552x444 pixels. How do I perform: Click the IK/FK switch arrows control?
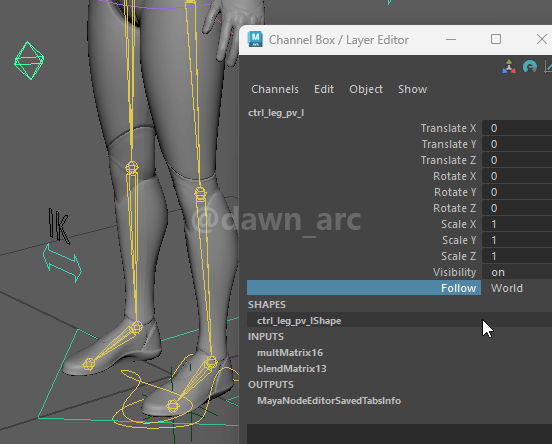pos(62,263)
